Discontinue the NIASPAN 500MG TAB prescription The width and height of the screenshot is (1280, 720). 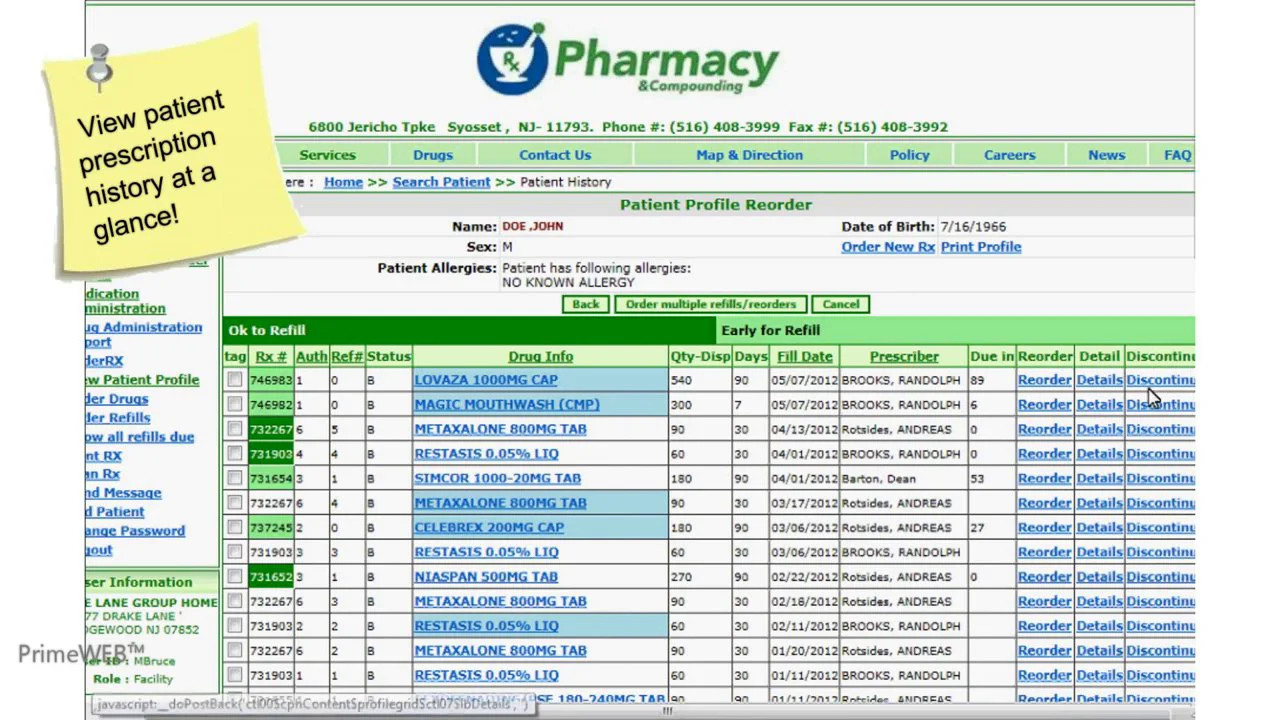[1160, 576]
